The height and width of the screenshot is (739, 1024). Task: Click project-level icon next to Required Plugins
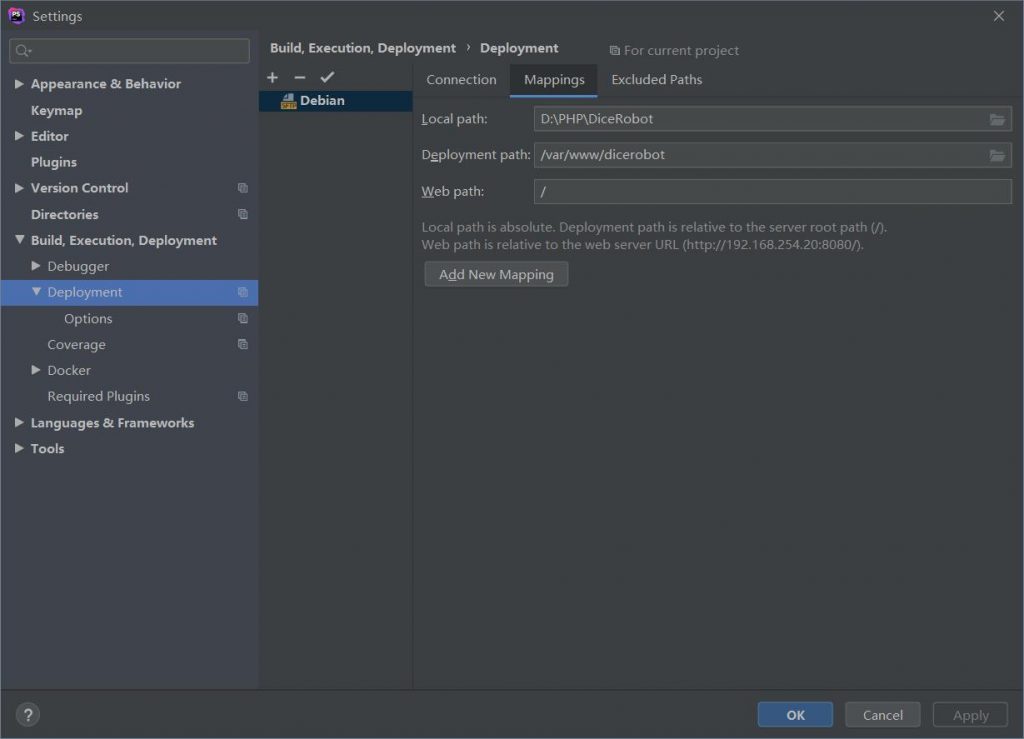click(243, 396)
